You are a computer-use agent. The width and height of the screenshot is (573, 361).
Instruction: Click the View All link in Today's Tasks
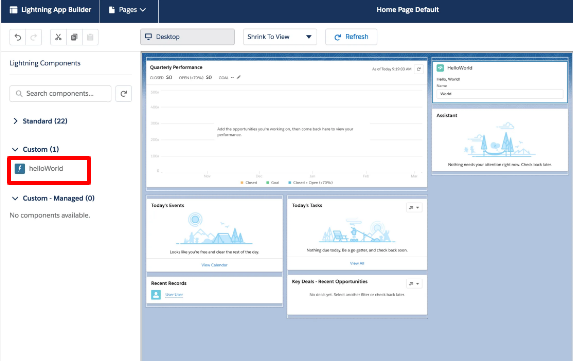point(357,263)
